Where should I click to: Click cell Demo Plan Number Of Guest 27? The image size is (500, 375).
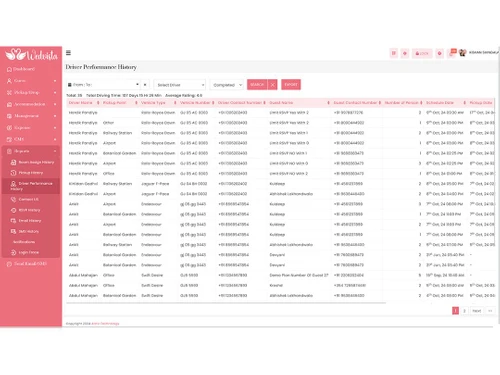click(299, 275)
